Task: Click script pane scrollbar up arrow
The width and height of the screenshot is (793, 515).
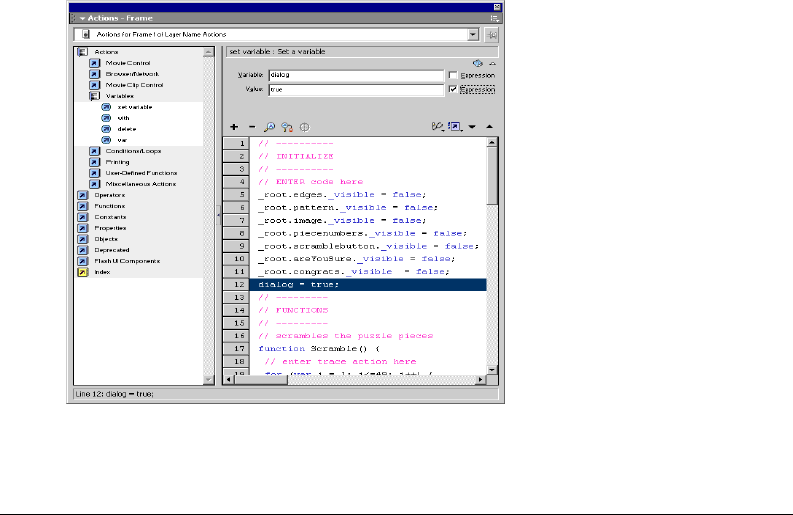Action: pos(492,143)
